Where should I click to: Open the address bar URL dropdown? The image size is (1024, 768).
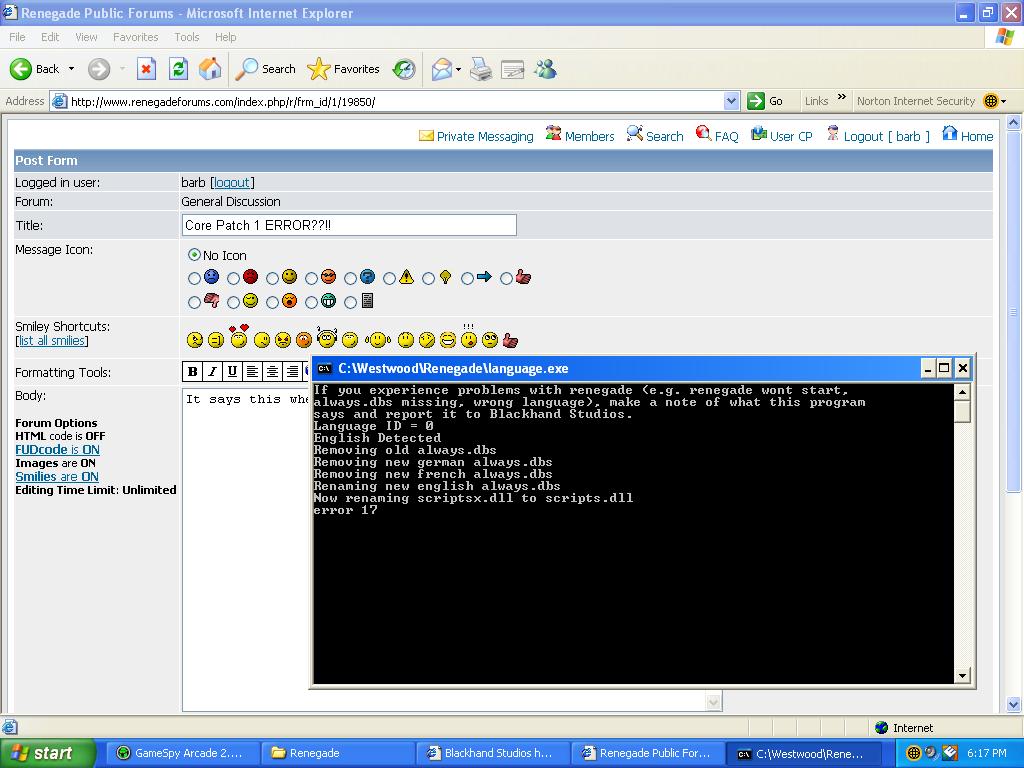pyautogui.click(x=732, y=101)
